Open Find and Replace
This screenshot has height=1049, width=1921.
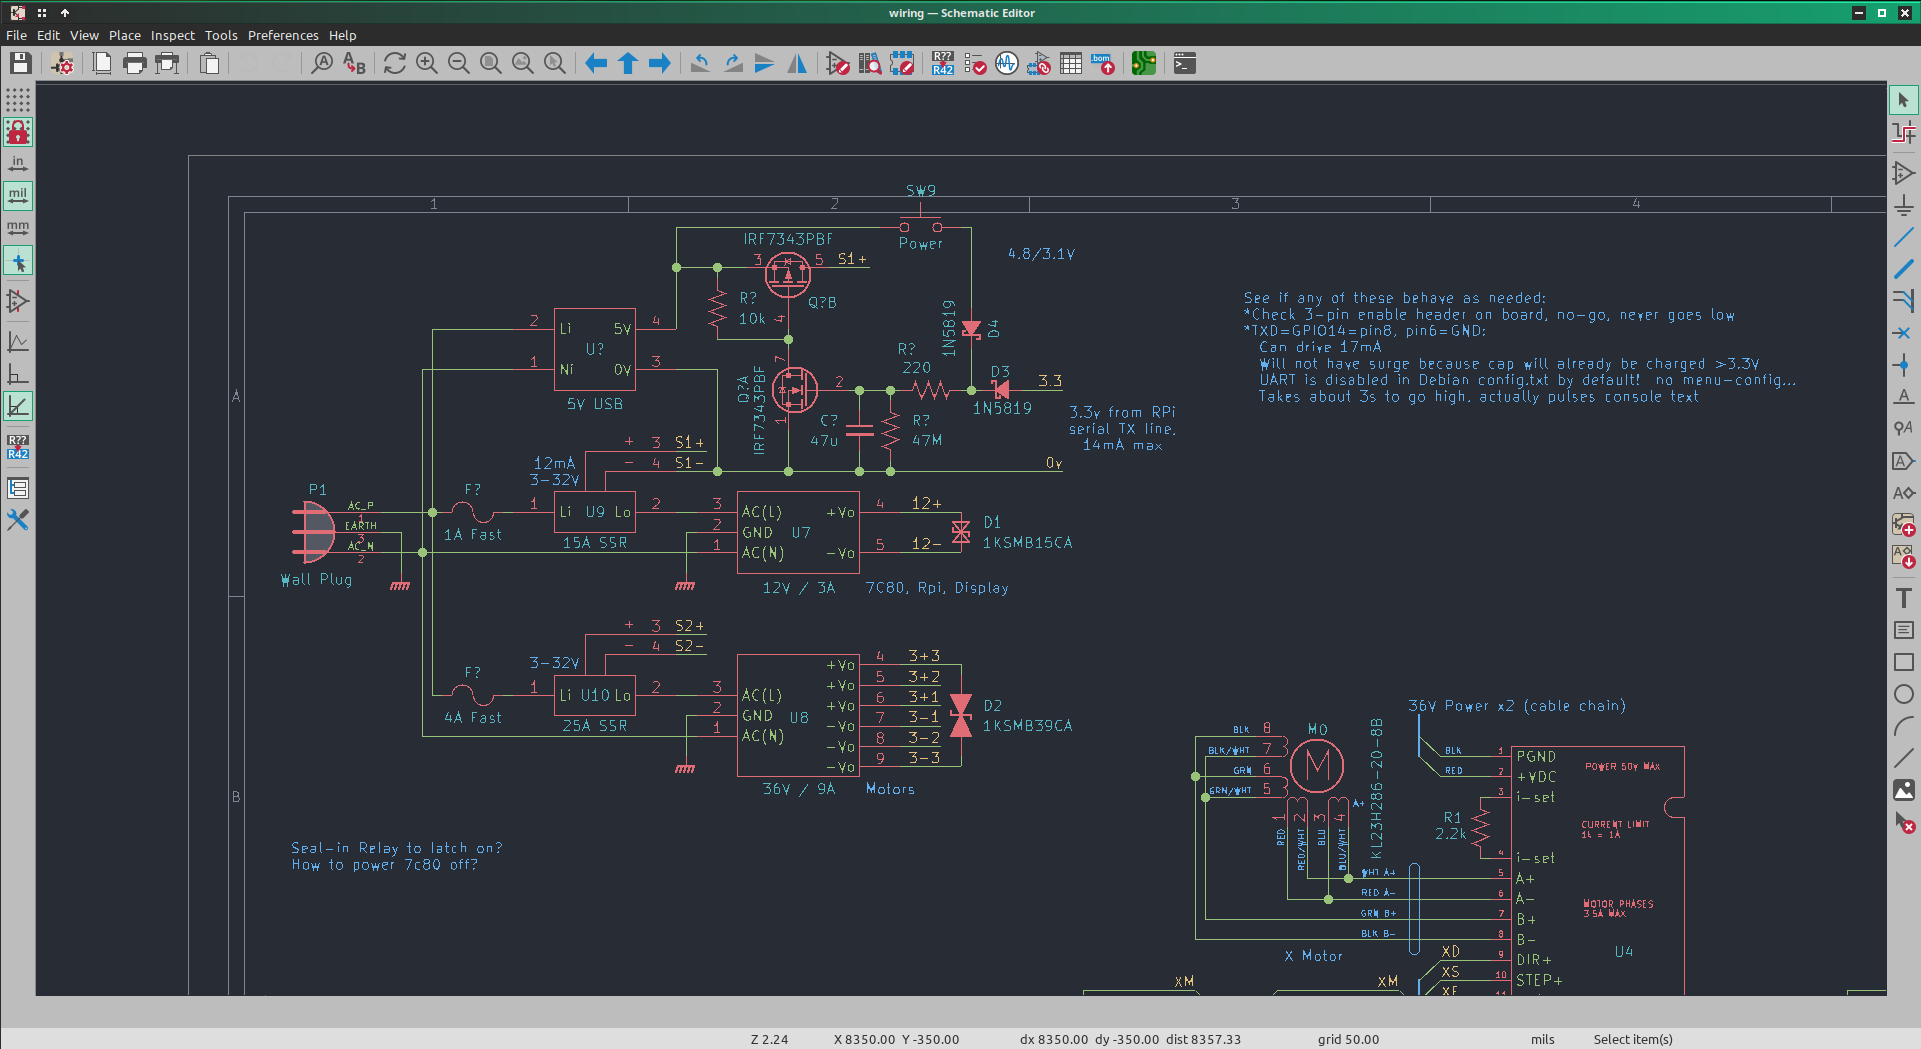354,64
